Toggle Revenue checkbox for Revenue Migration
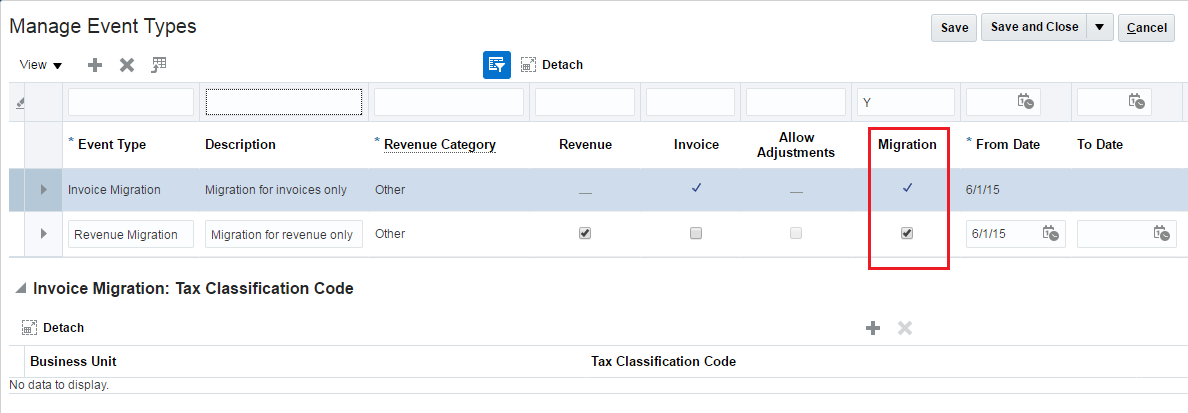 point(585,234)
